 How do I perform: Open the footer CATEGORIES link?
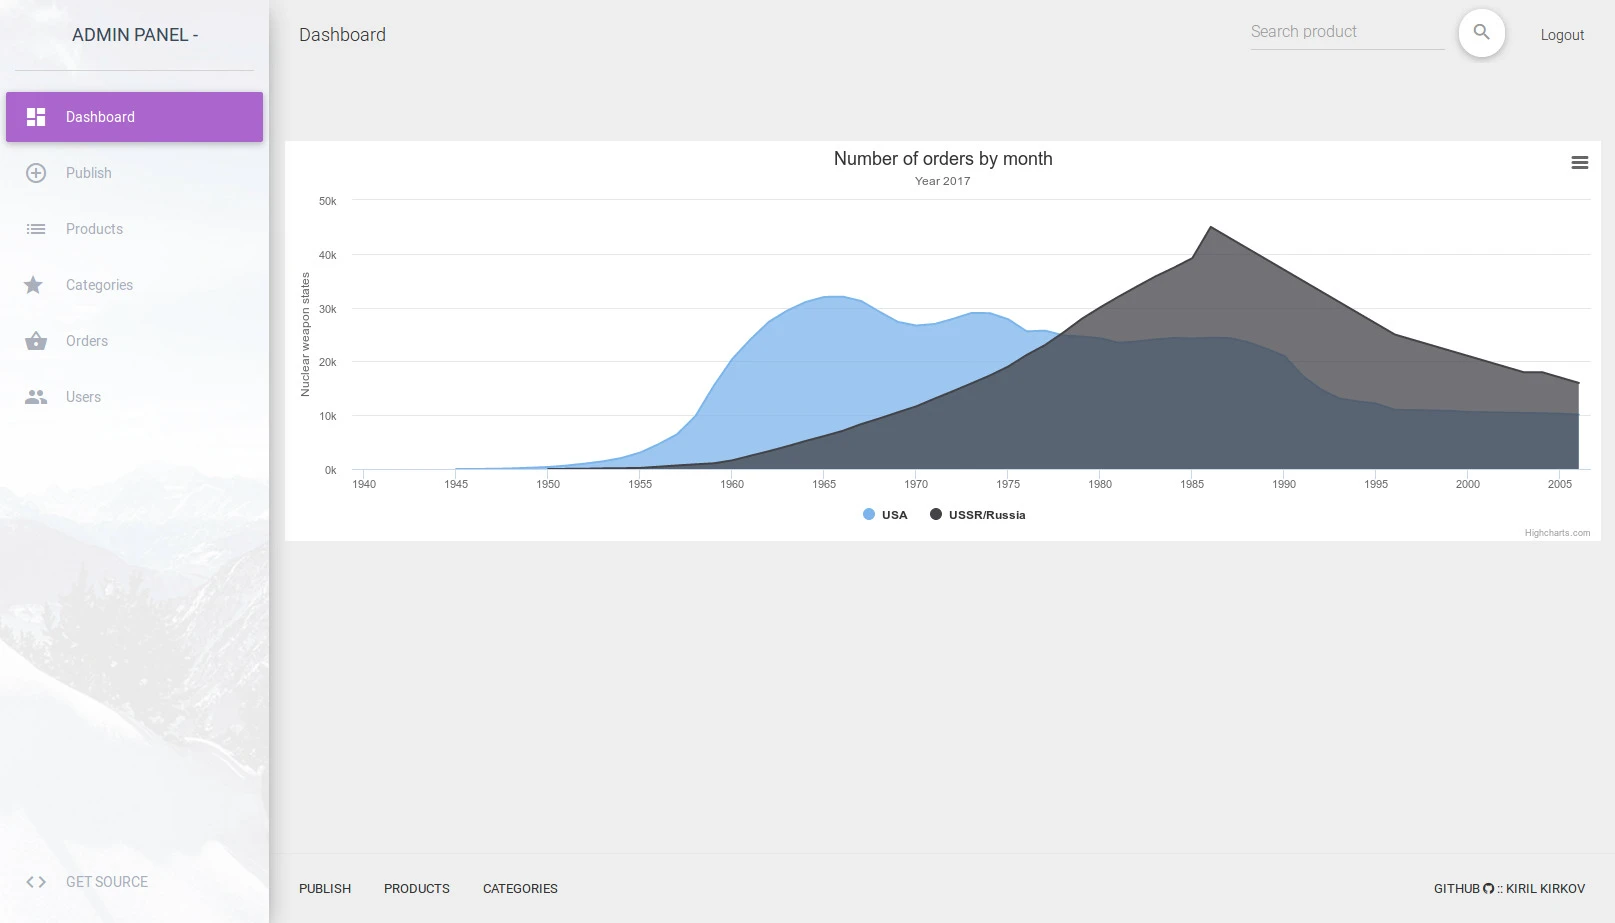pyautogui.click(x=520, y=888)
